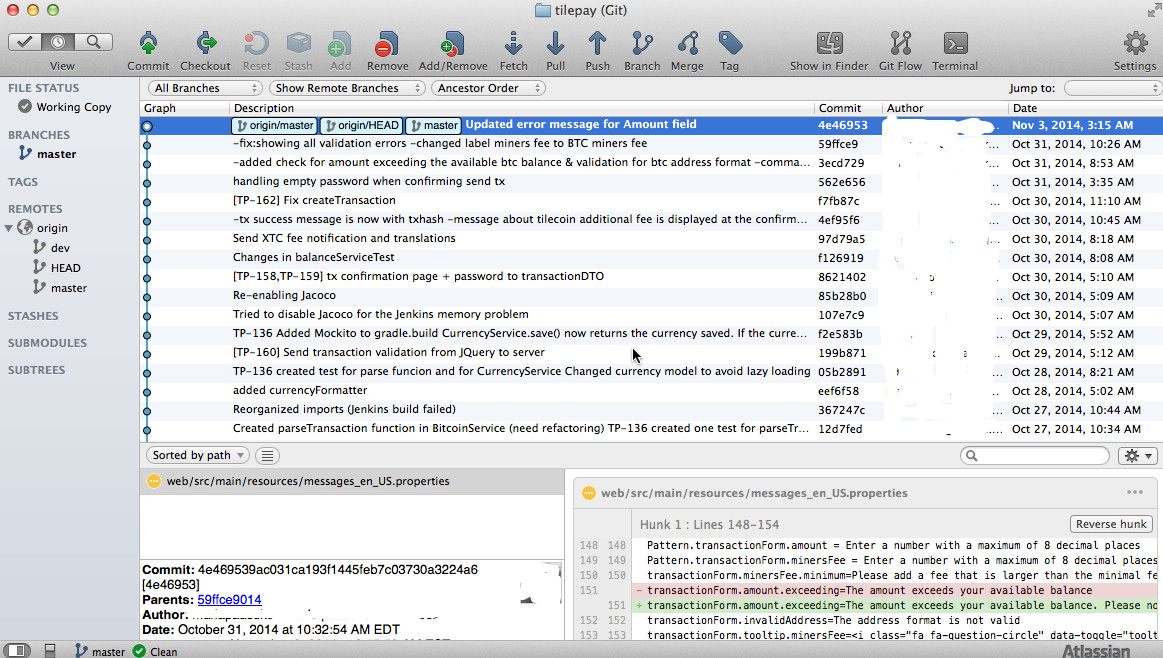Click the Tag toolbar icon
Screen dimensions: 1163x658
(730, 44)
